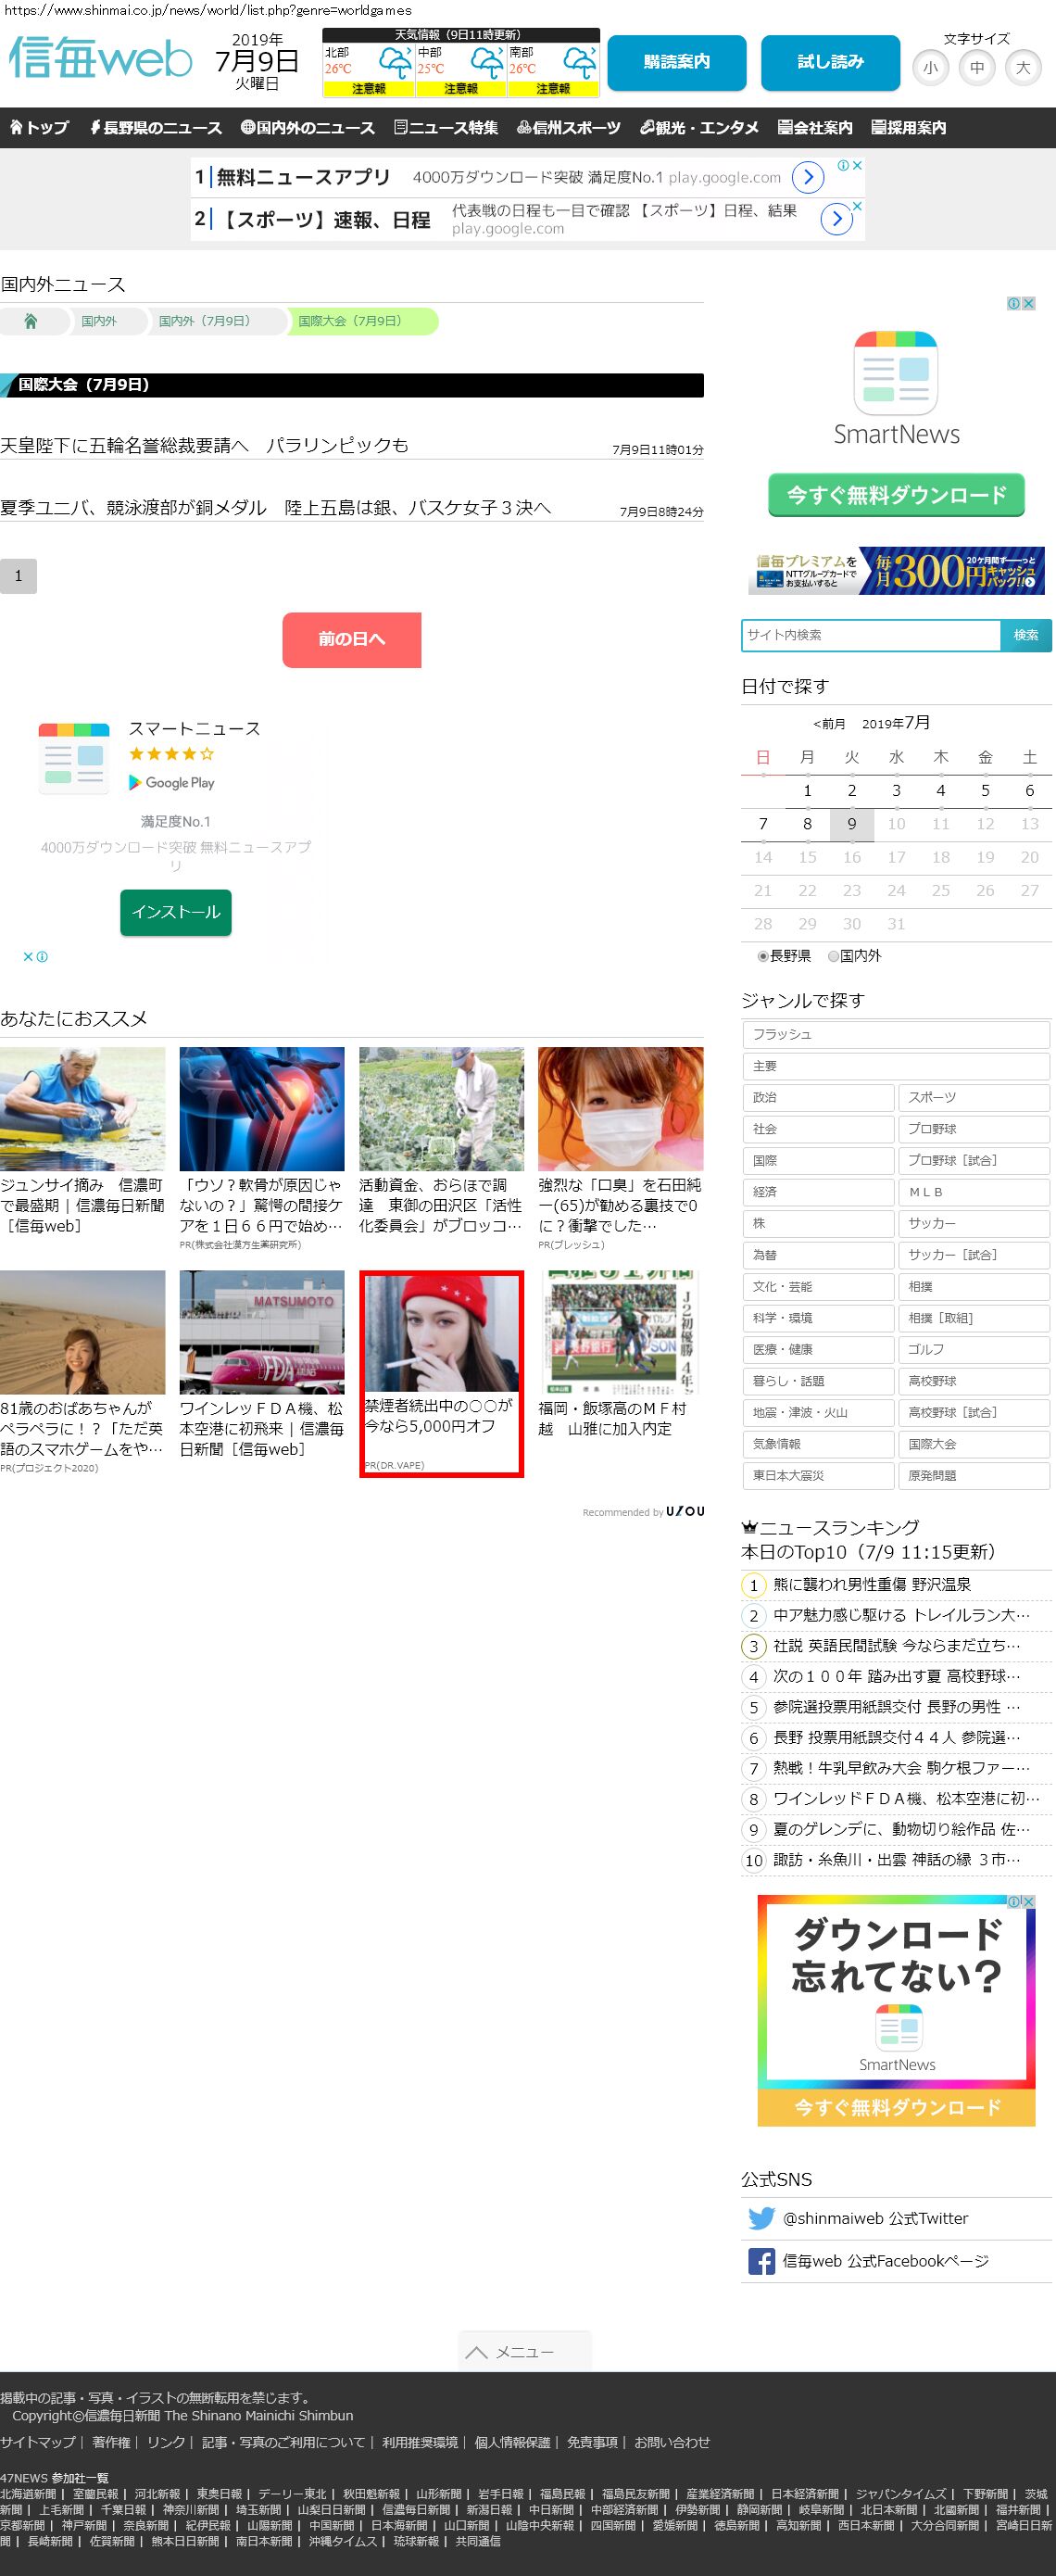1056x2576 pixels.
Task: Open 長野県のニュース navigation menu
Action: click(155, 128)
